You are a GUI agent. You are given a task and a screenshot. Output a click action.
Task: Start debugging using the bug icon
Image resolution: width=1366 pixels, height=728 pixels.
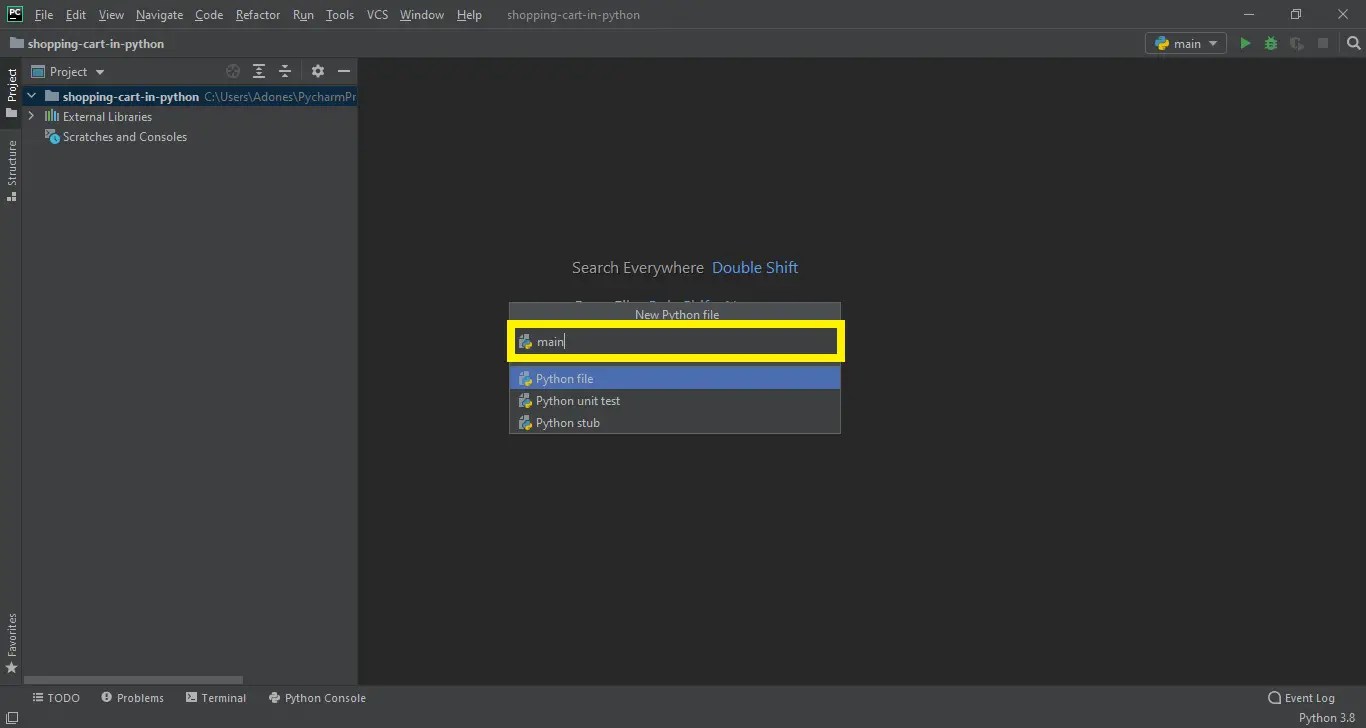point(1270,43)
